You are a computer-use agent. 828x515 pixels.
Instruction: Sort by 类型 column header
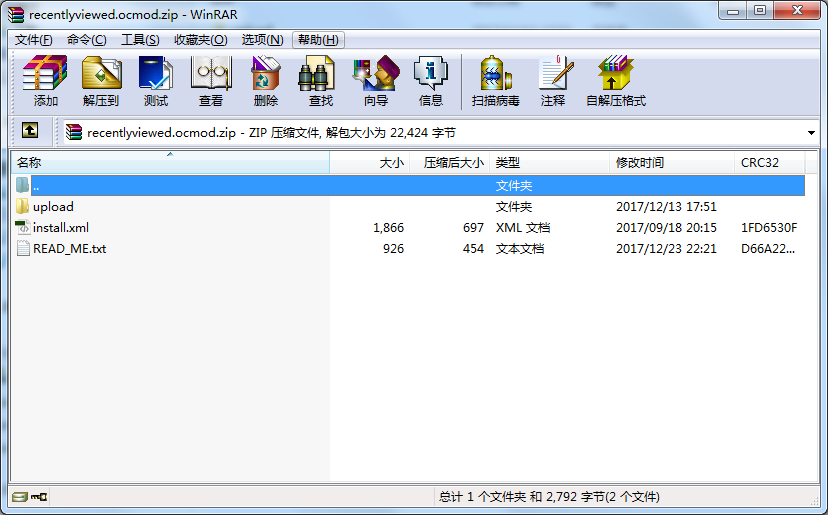tap(549, 162)
